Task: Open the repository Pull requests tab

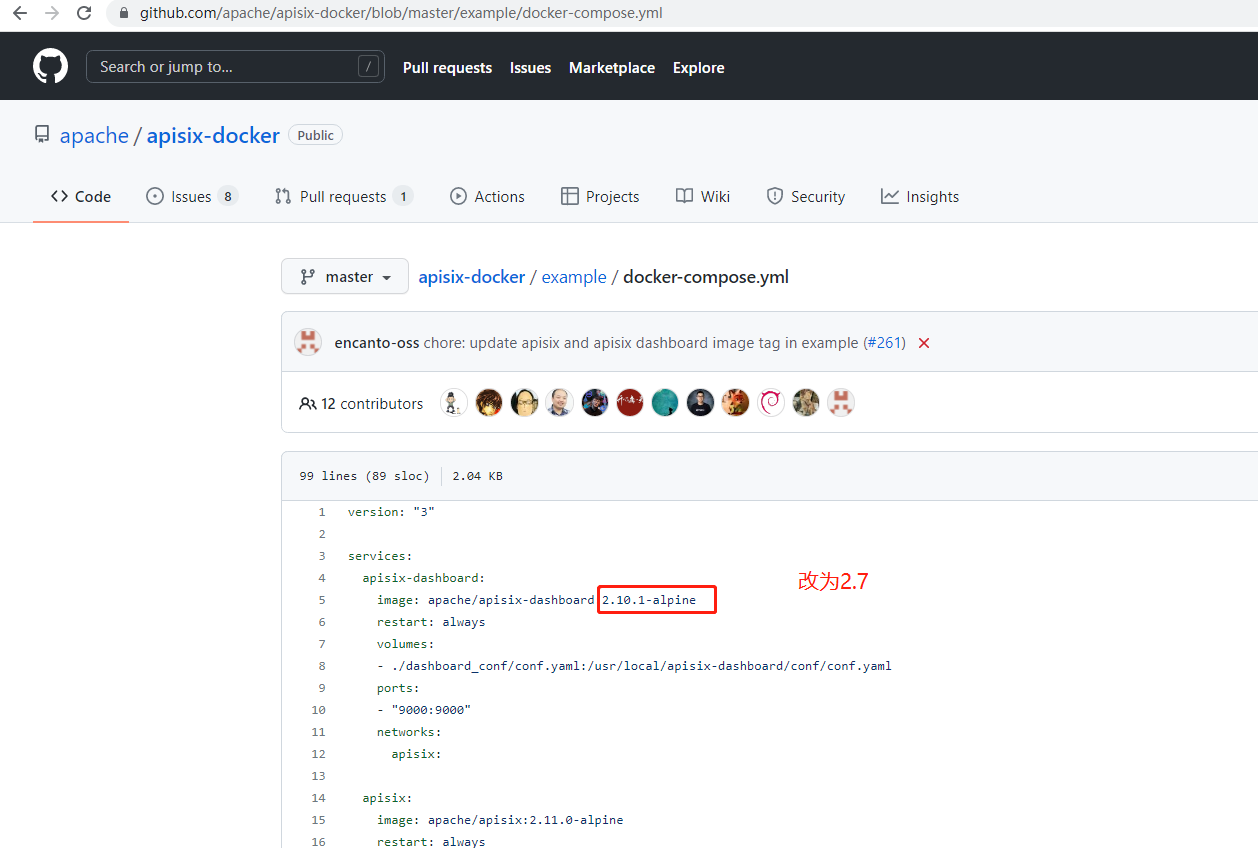Action: click(344, 196)
